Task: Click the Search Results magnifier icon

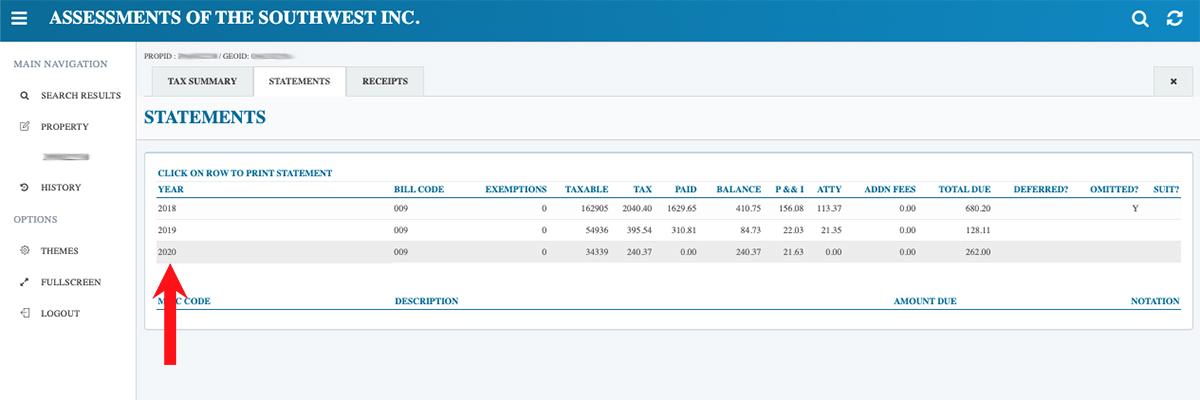Action: pos(24,96)
